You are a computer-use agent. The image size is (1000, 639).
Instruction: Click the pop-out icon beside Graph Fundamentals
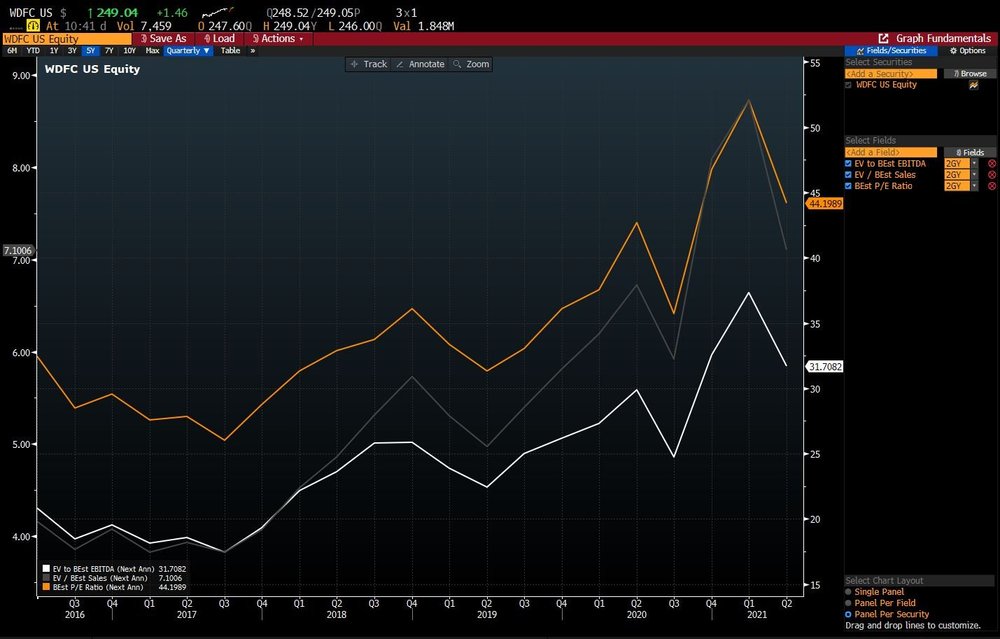click(x=883, y=38)
